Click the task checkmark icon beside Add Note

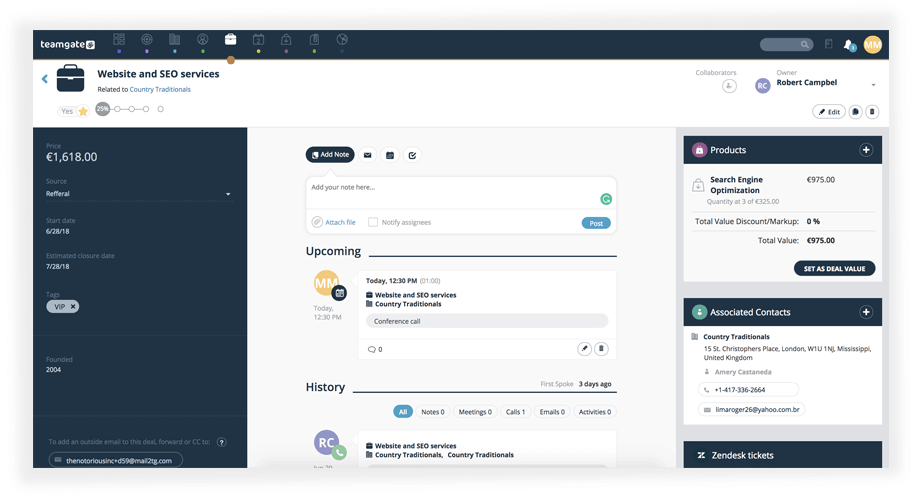[412, 155]
